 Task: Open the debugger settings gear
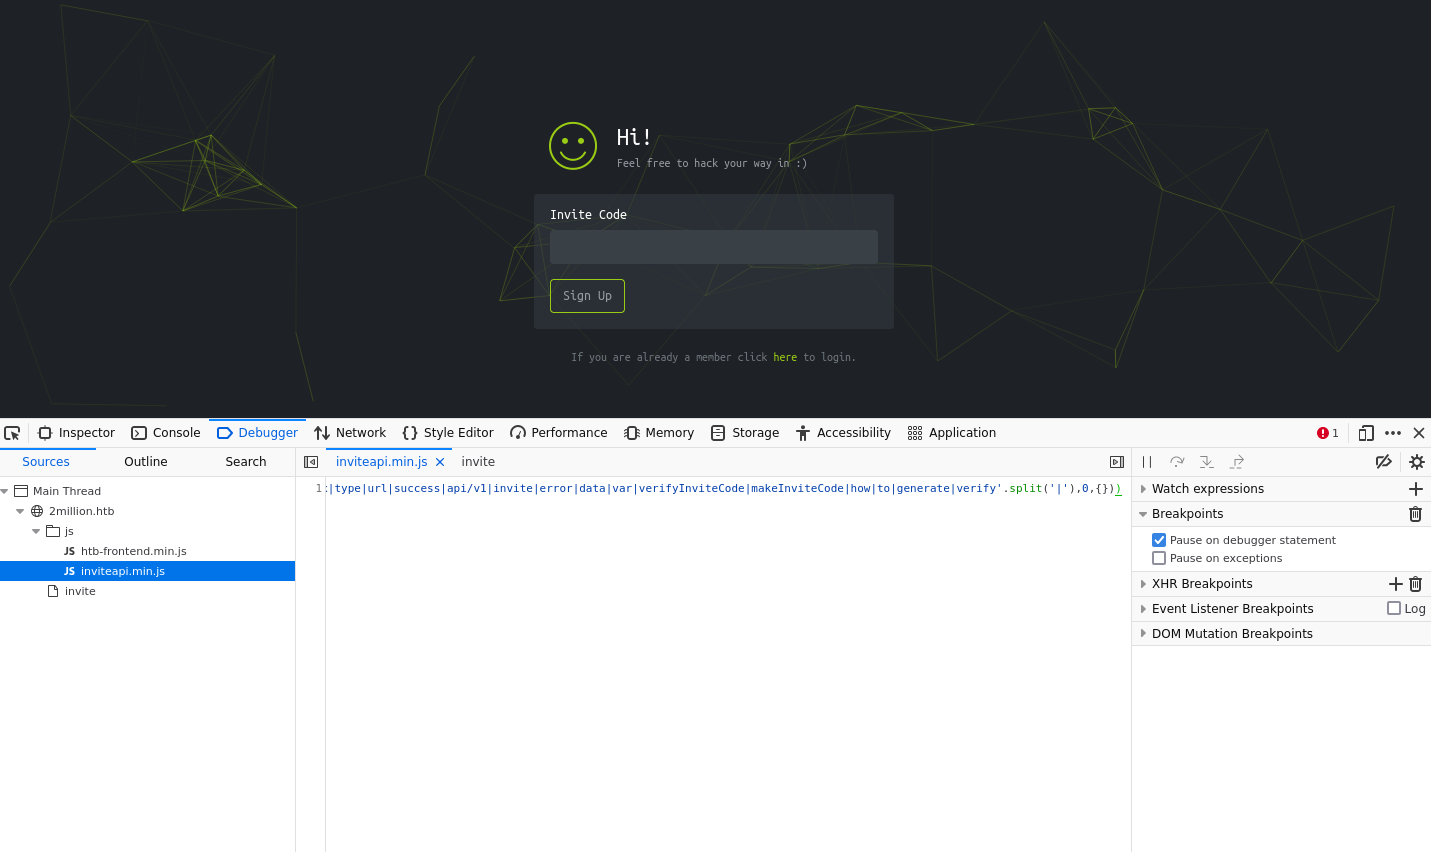coord(1416,462)
